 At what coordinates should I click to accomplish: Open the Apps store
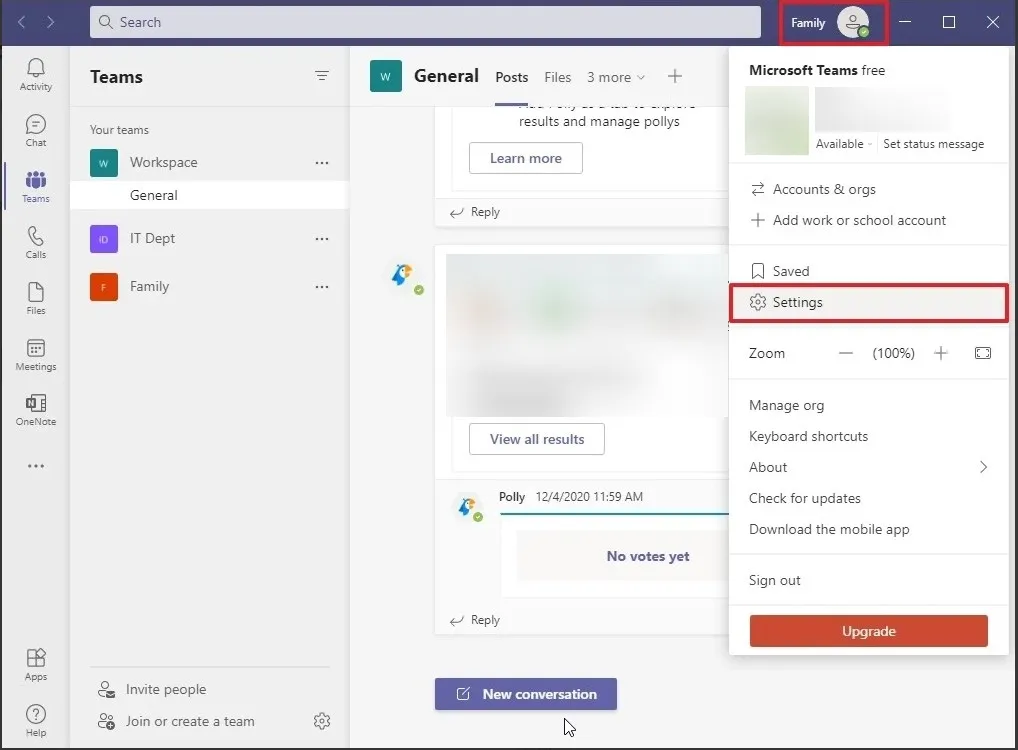coord(36,665)
